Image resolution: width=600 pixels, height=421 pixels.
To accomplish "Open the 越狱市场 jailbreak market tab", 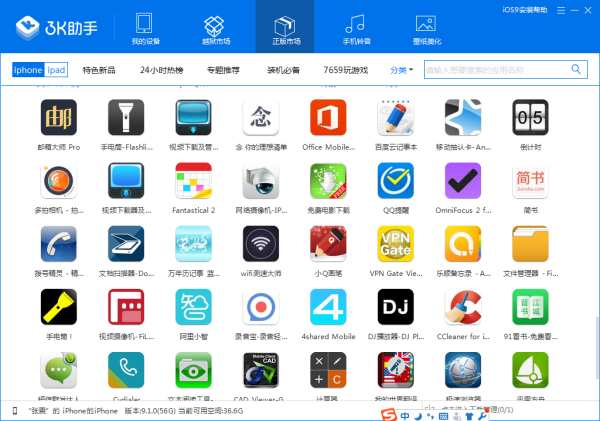I will [x=215, y=29].
